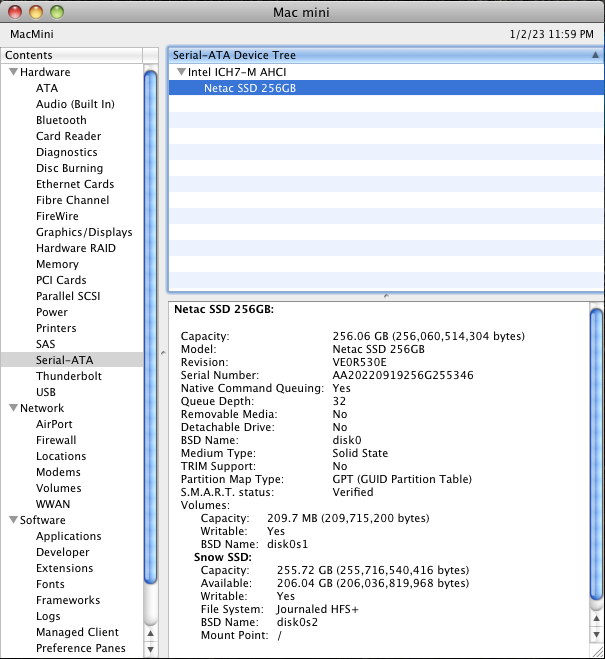605x659 pixels.
Task: Select FireWire in Hardware list
Action: 57,216
